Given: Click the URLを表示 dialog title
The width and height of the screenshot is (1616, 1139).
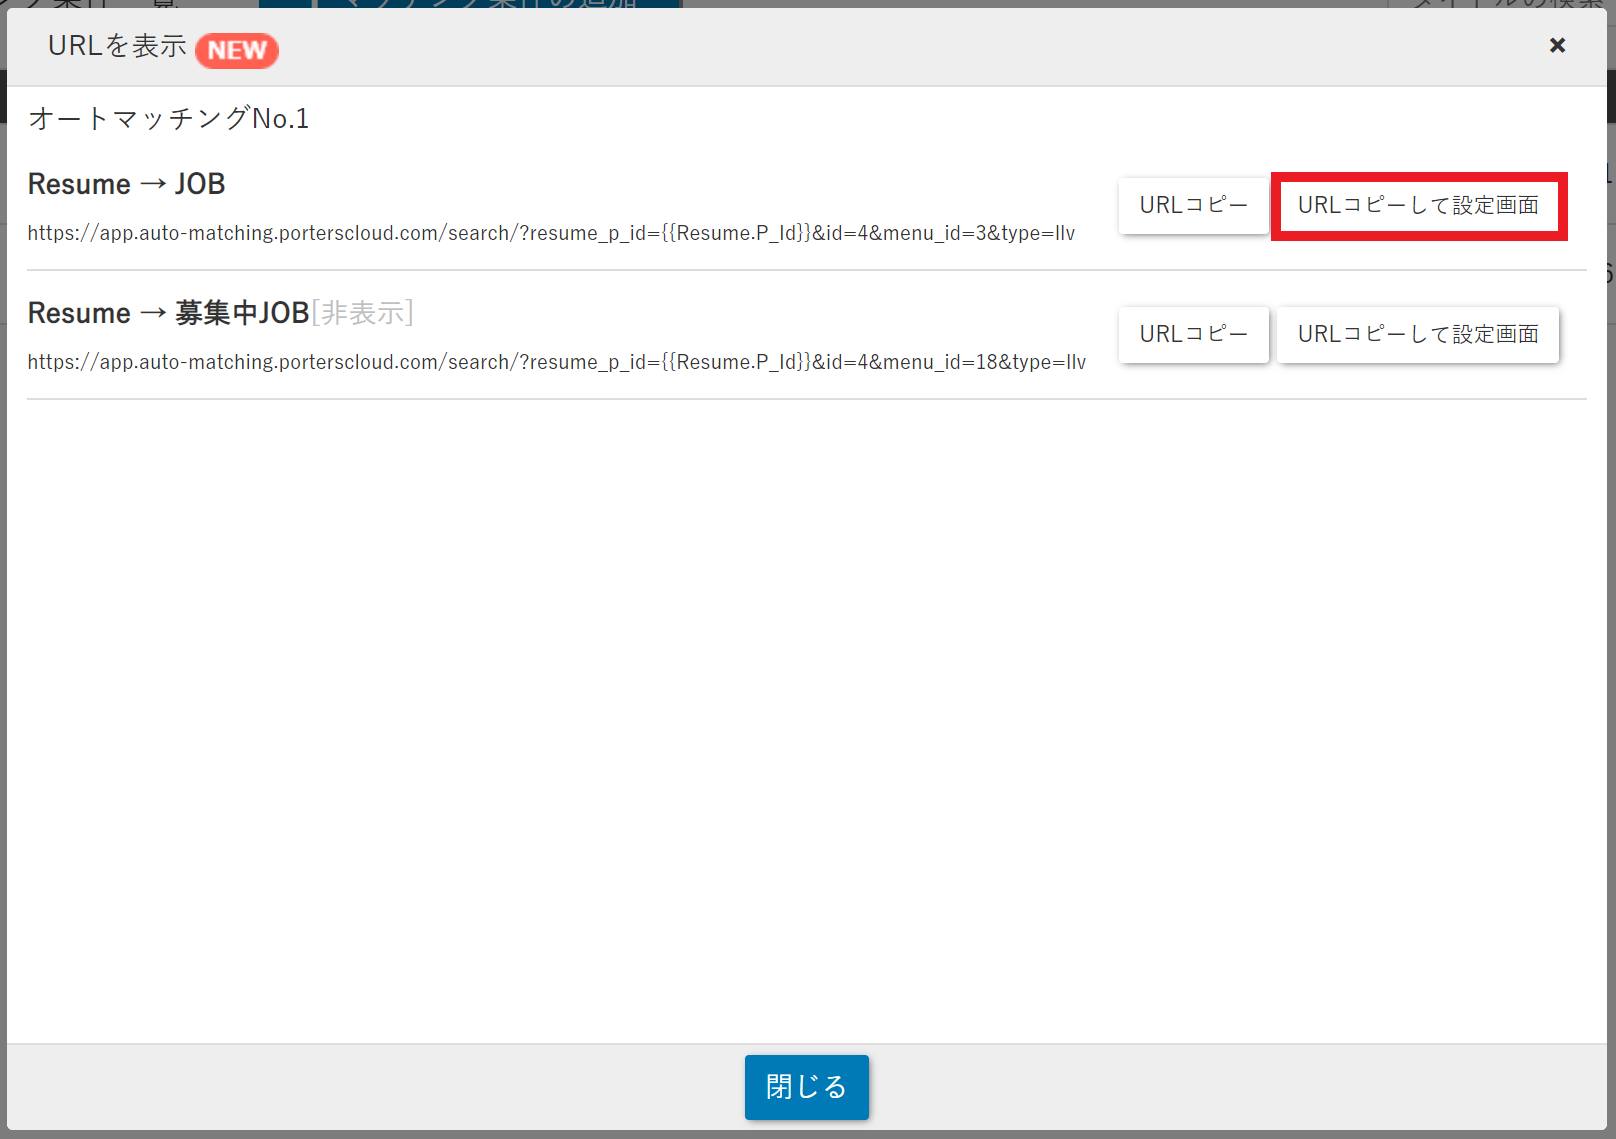Looking at the screenshot, I should (117, 46).
